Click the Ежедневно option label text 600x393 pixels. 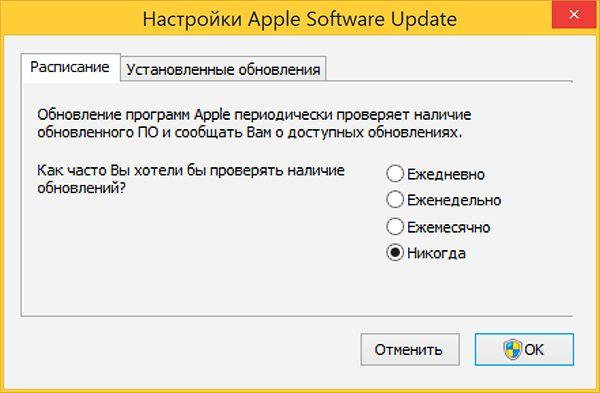(446, 174)
